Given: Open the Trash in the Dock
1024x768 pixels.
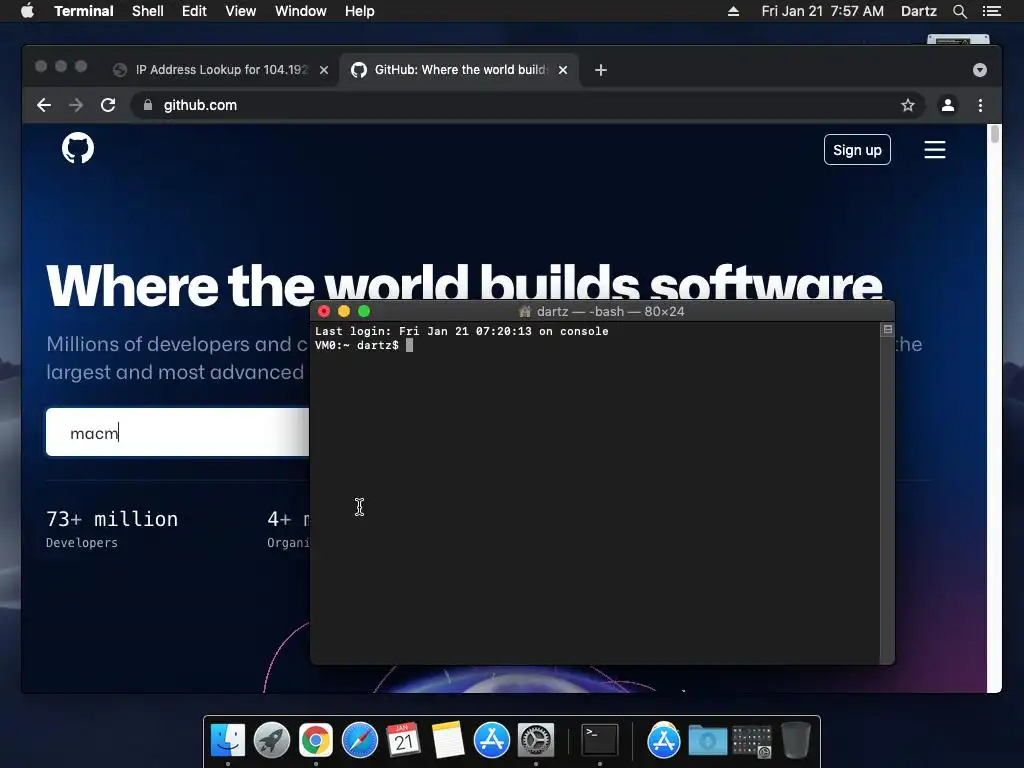Looking at the screenshot, I should [796, 741].
